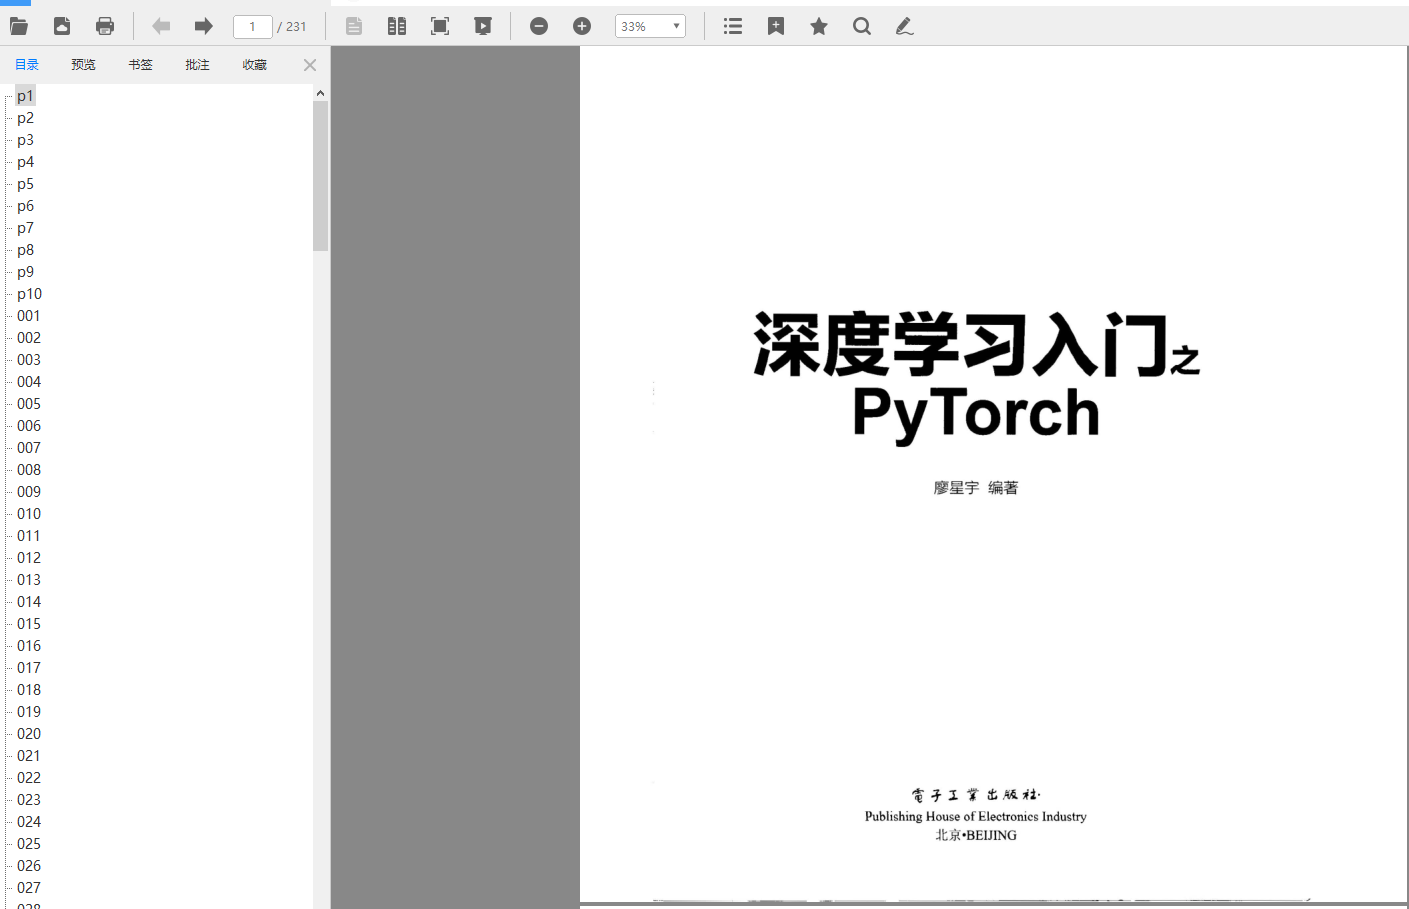Switch to the 收藏 tab

(x=255, y=65)
